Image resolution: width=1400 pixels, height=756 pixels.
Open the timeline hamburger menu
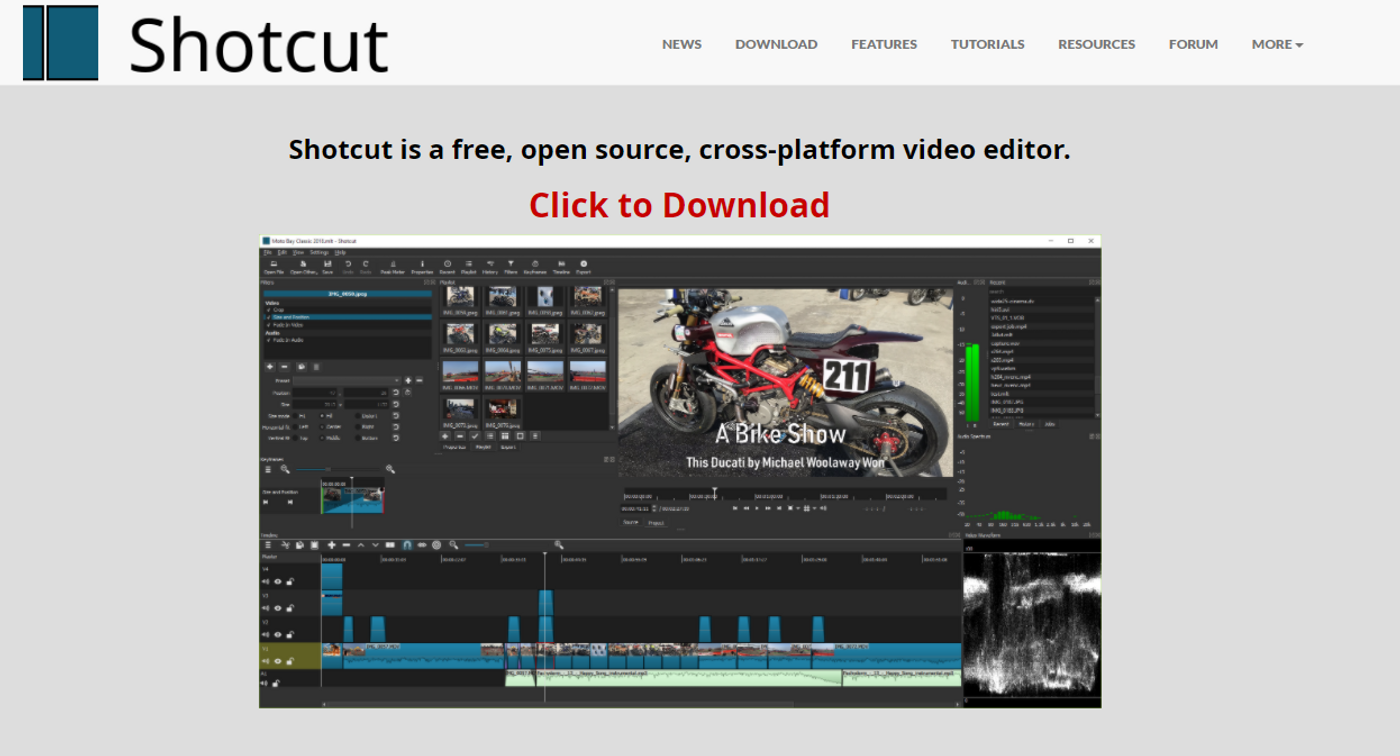coord(268,545)
